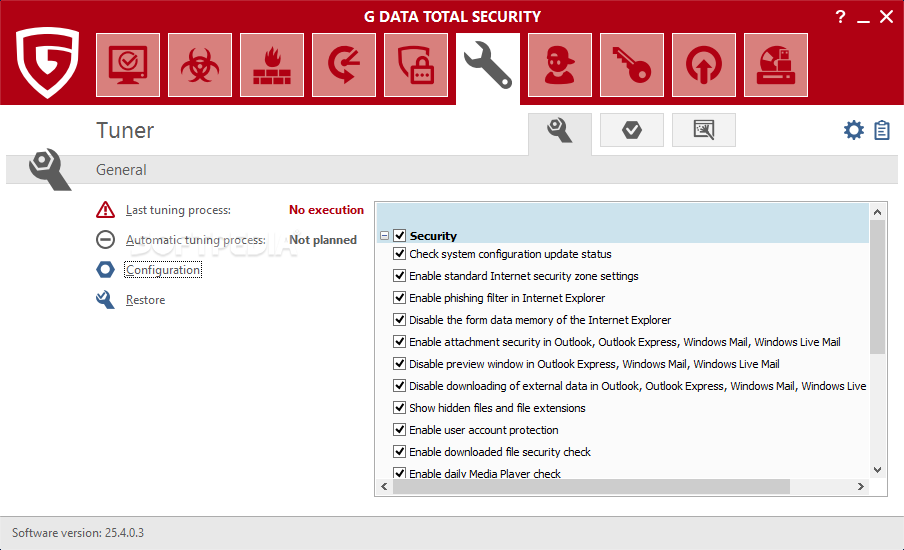Viewport: 904px width, 550px height.
Task: Open the Restore link
Action: [145, 300]
